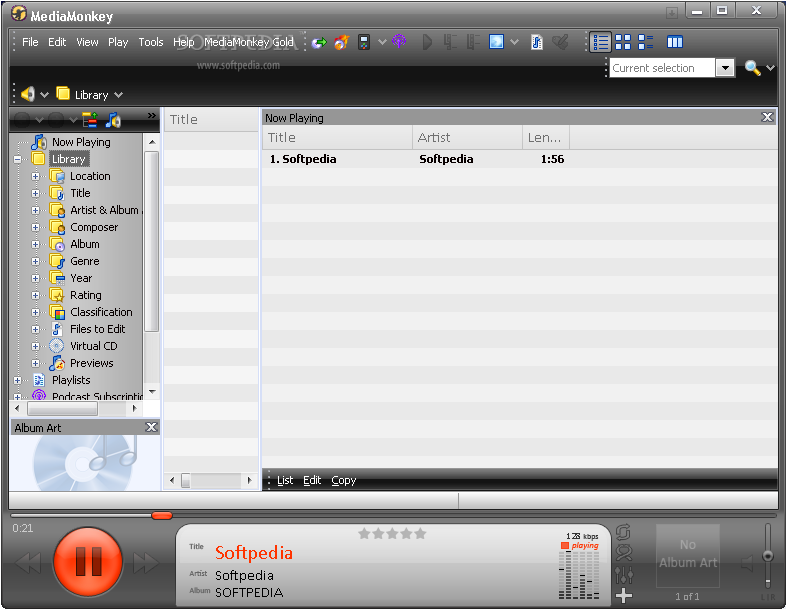Click the speaker icon below menu bar

(x=28, y=94)
